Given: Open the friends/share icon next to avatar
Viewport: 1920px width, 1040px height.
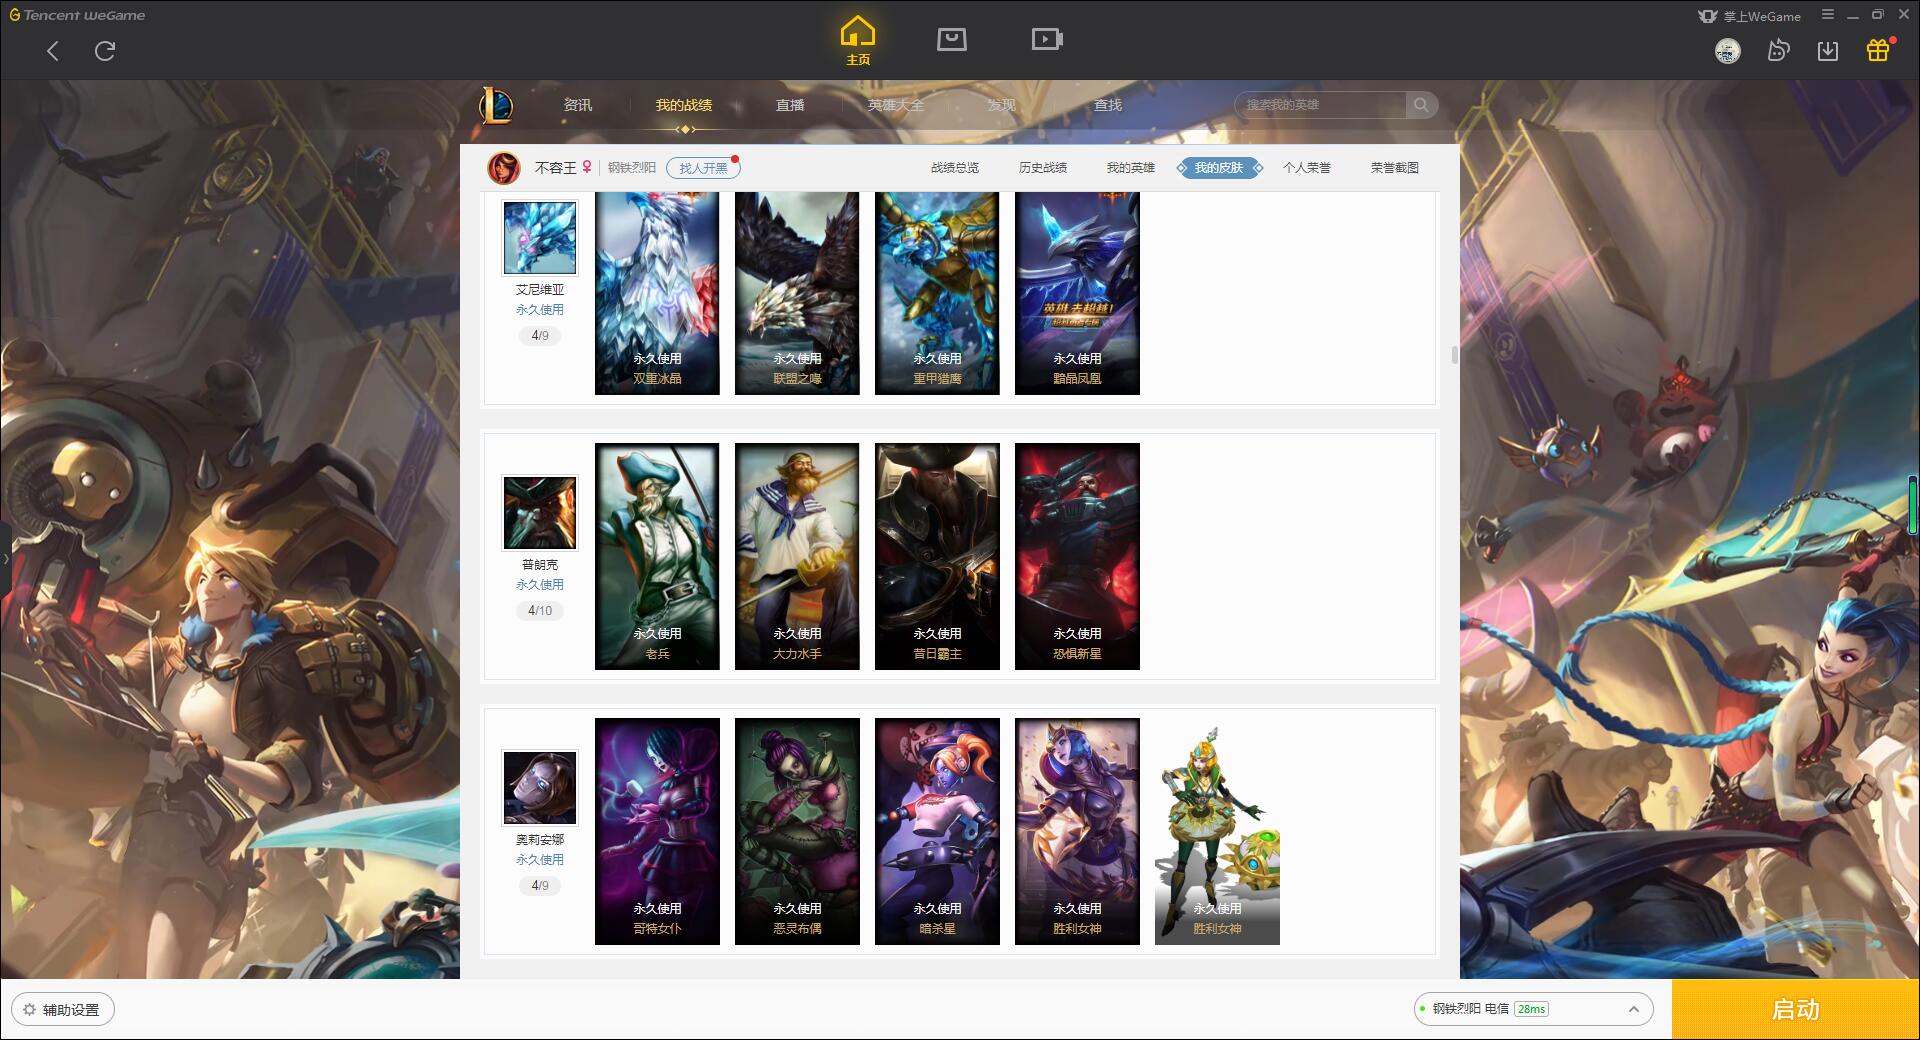Looking at the screenshot, I should 1778,51.
